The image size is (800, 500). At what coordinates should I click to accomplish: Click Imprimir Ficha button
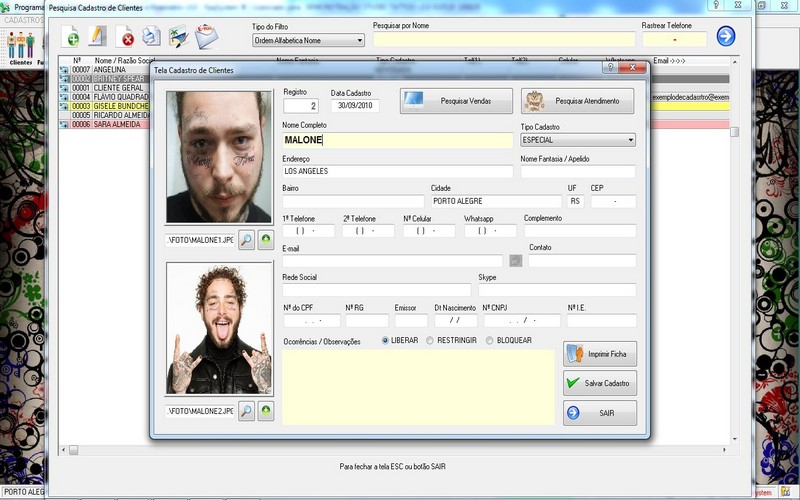[600, 354]
